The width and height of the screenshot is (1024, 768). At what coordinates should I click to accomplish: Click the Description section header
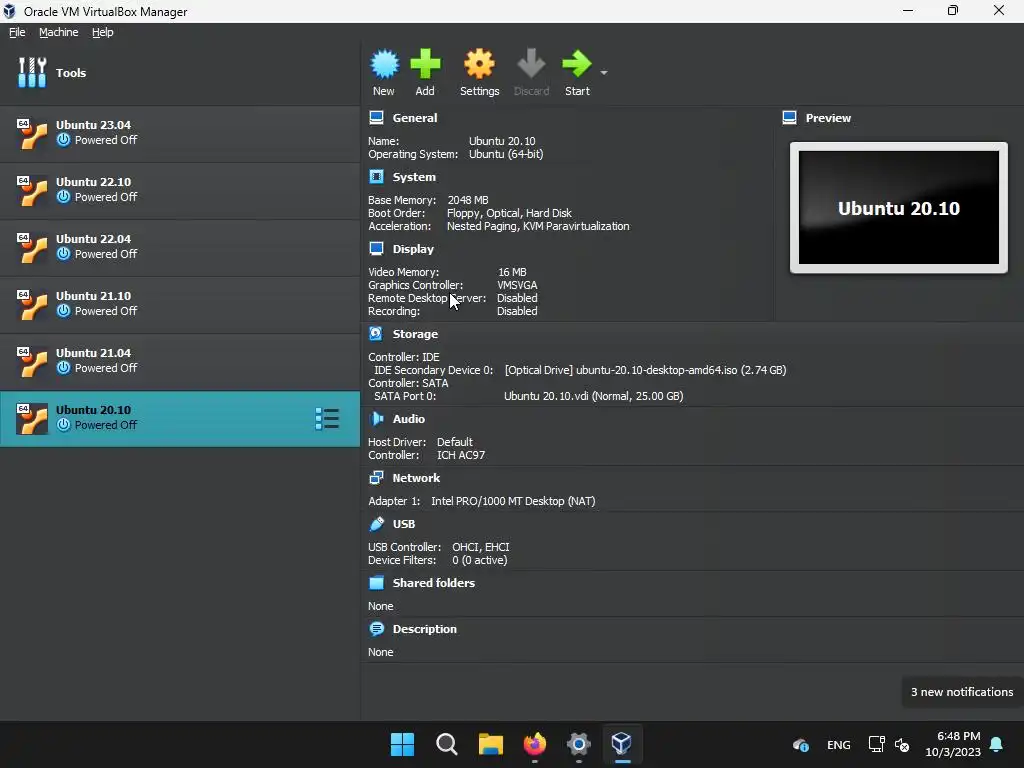click(424, 629)
